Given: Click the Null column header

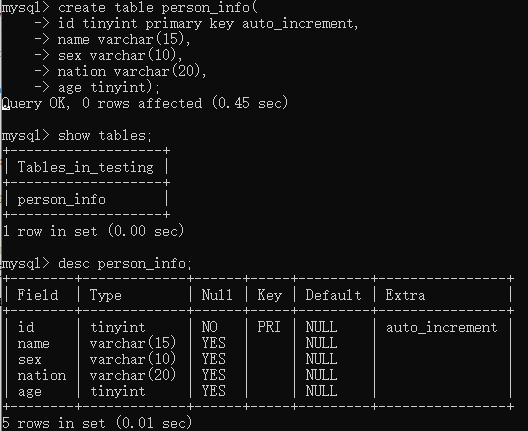Looking at the screenshot, I should click(x=217, y=295).
